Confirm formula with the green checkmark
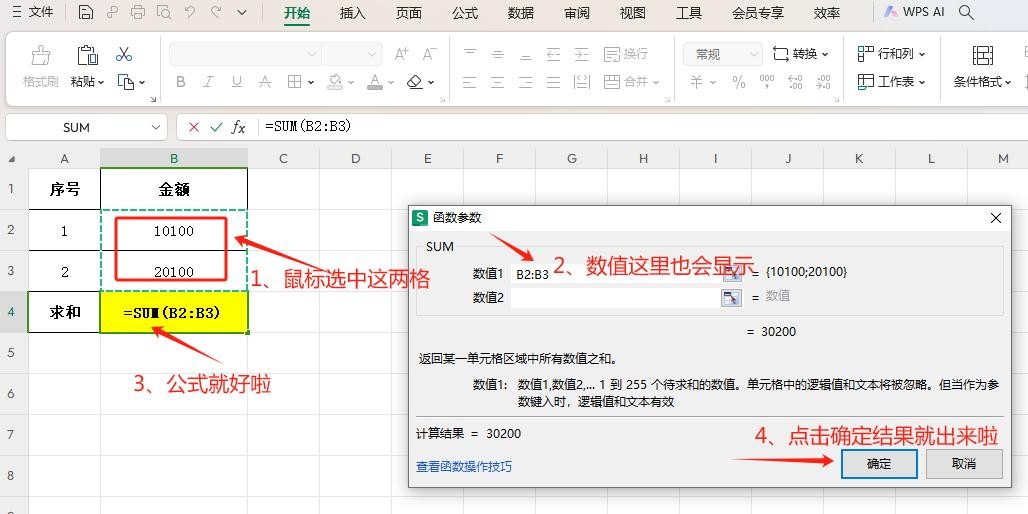 (x=215, y=127)
